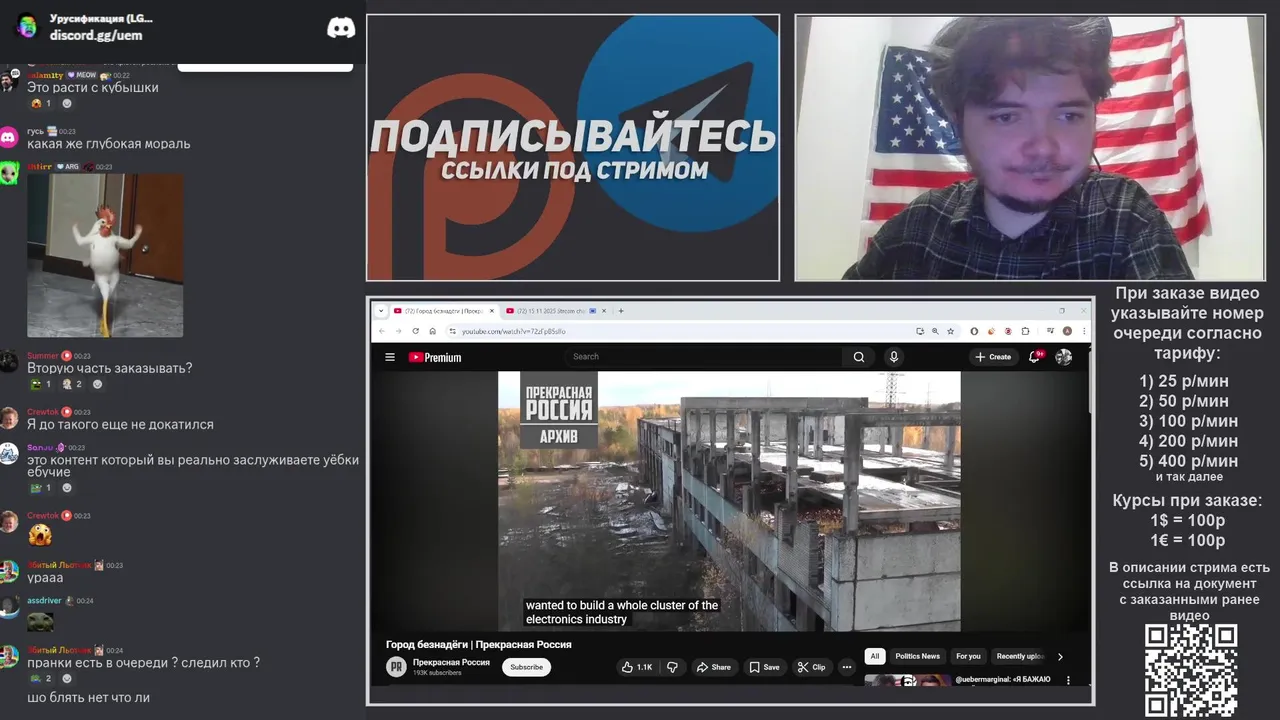
Task: Dislike the video with thumbs-down
Action: pos(673,667)
